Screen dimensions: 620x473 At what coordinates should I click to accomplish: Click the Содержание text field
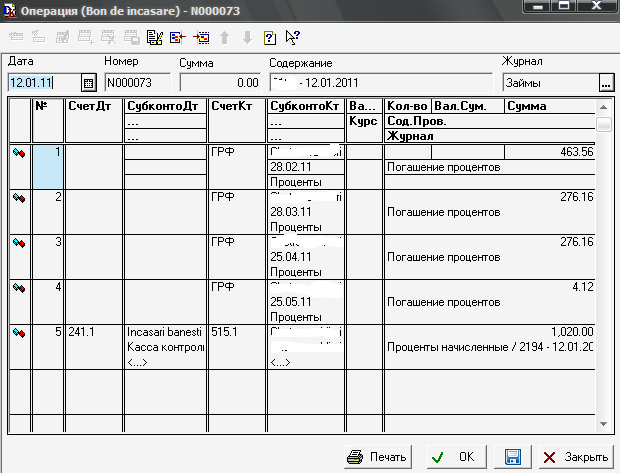pos(380,83)
